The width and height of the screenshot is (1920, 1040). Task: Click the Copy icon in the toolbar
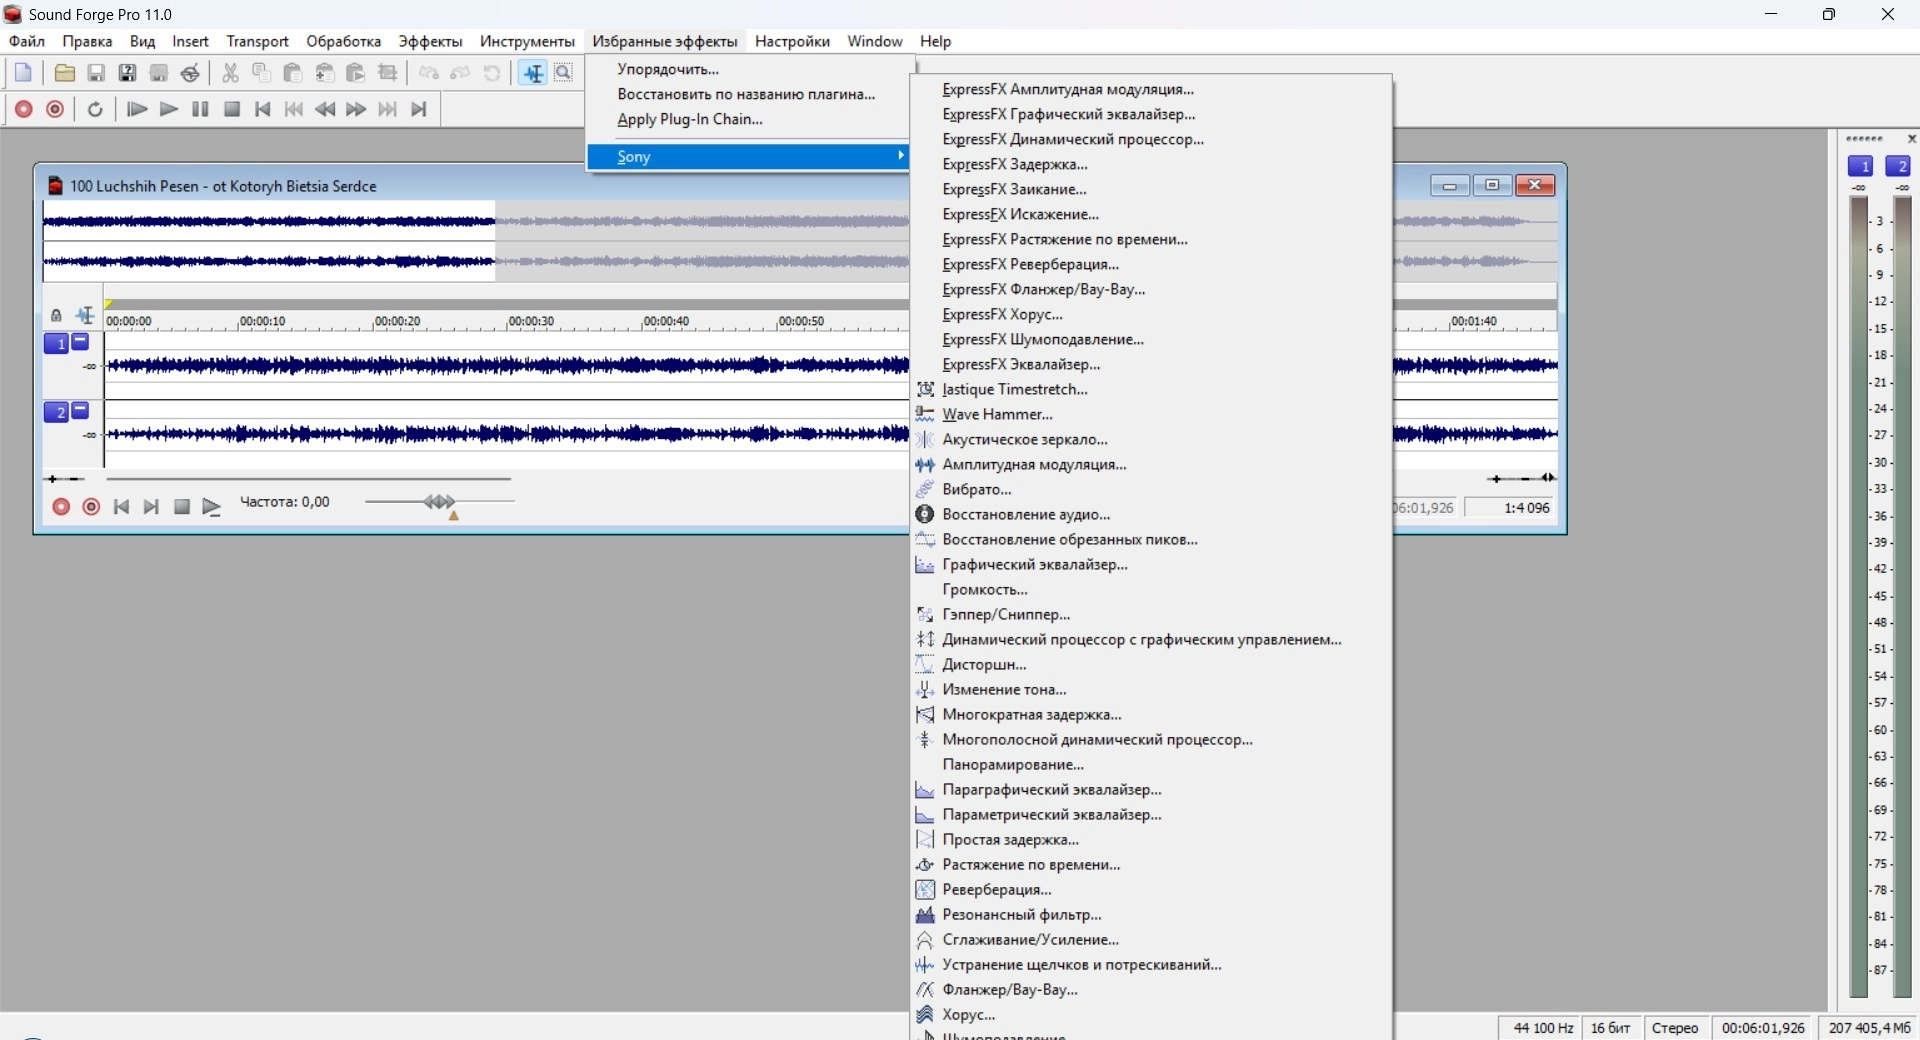(262, 73)
